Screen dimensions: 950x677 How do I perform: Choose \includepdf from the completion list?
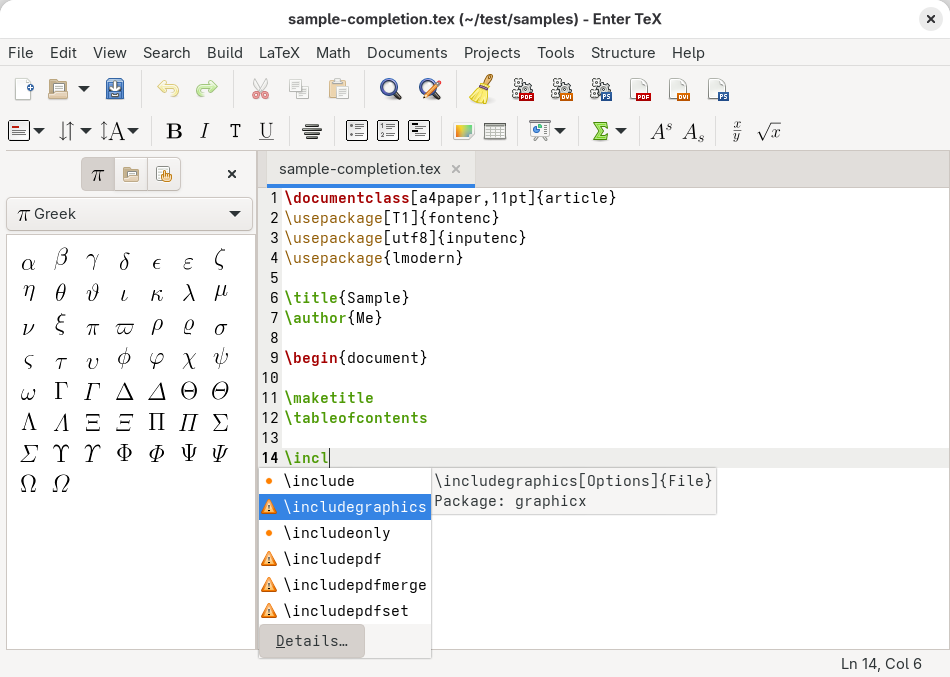(x=332, y=559)
